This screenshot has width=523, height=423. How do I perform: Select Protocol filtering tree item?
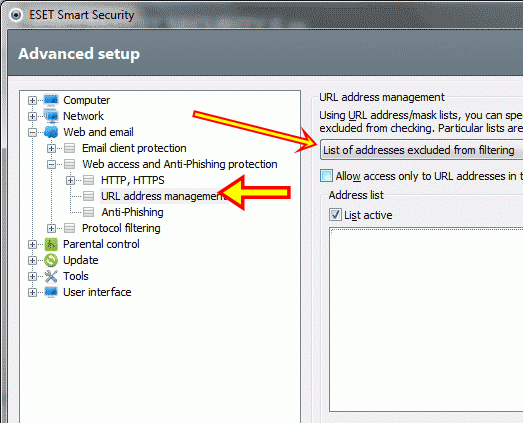(121, 228)
